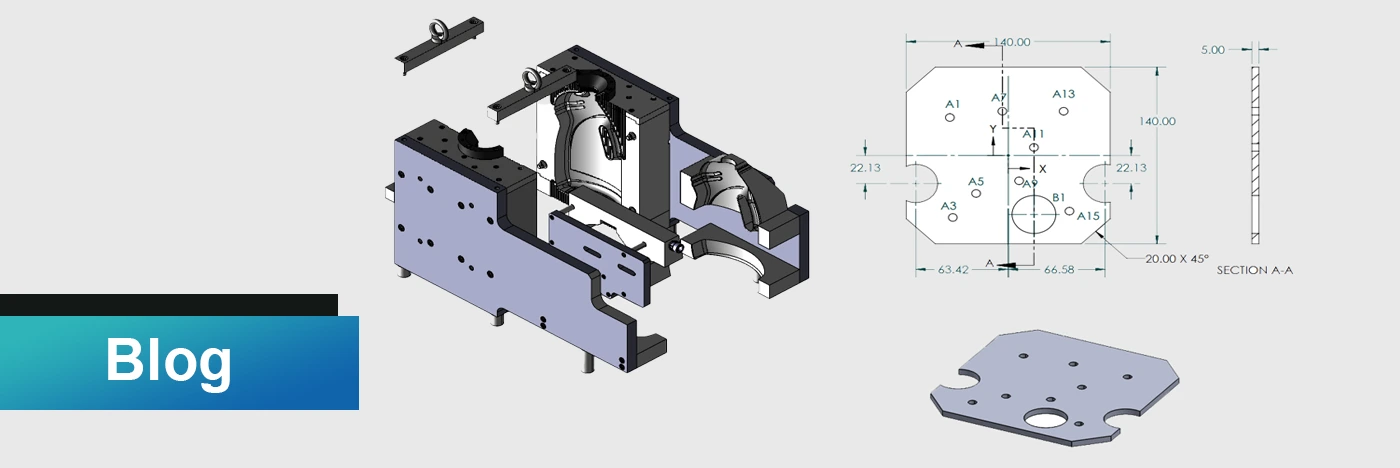Click the Blog banner label
This screenshot has height=468, width=1400.
click(x=168, y=361)
